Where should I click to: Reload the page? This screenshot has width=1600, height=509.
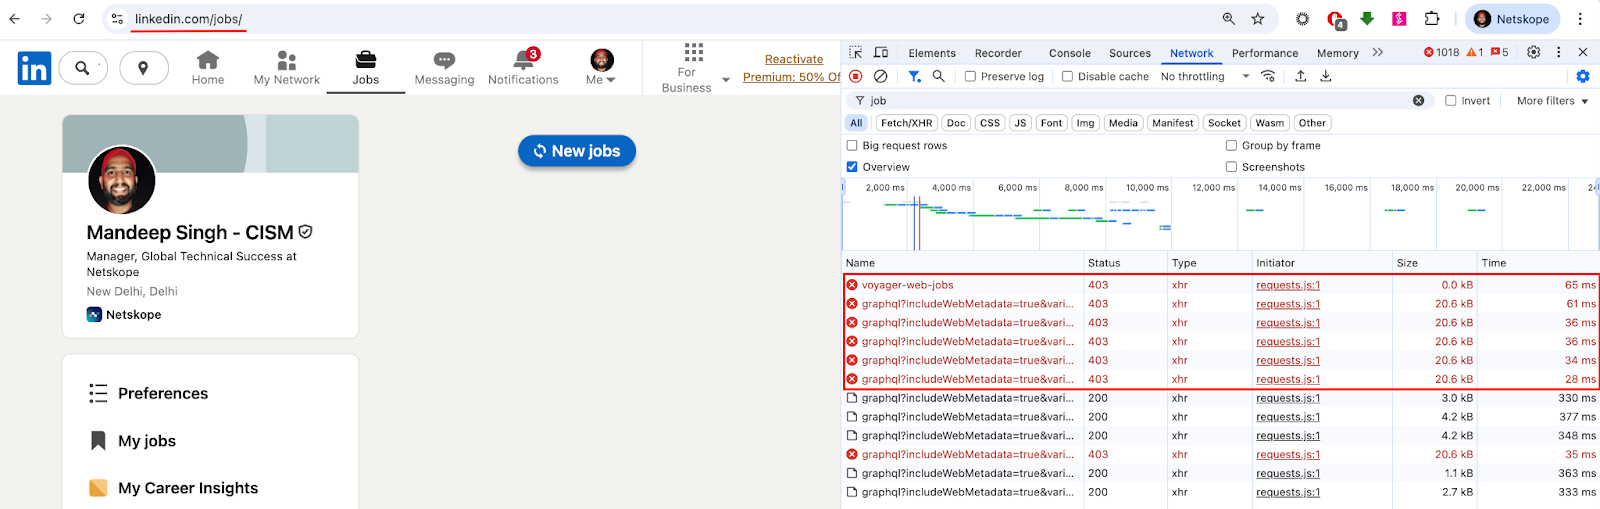pos(79,19)
